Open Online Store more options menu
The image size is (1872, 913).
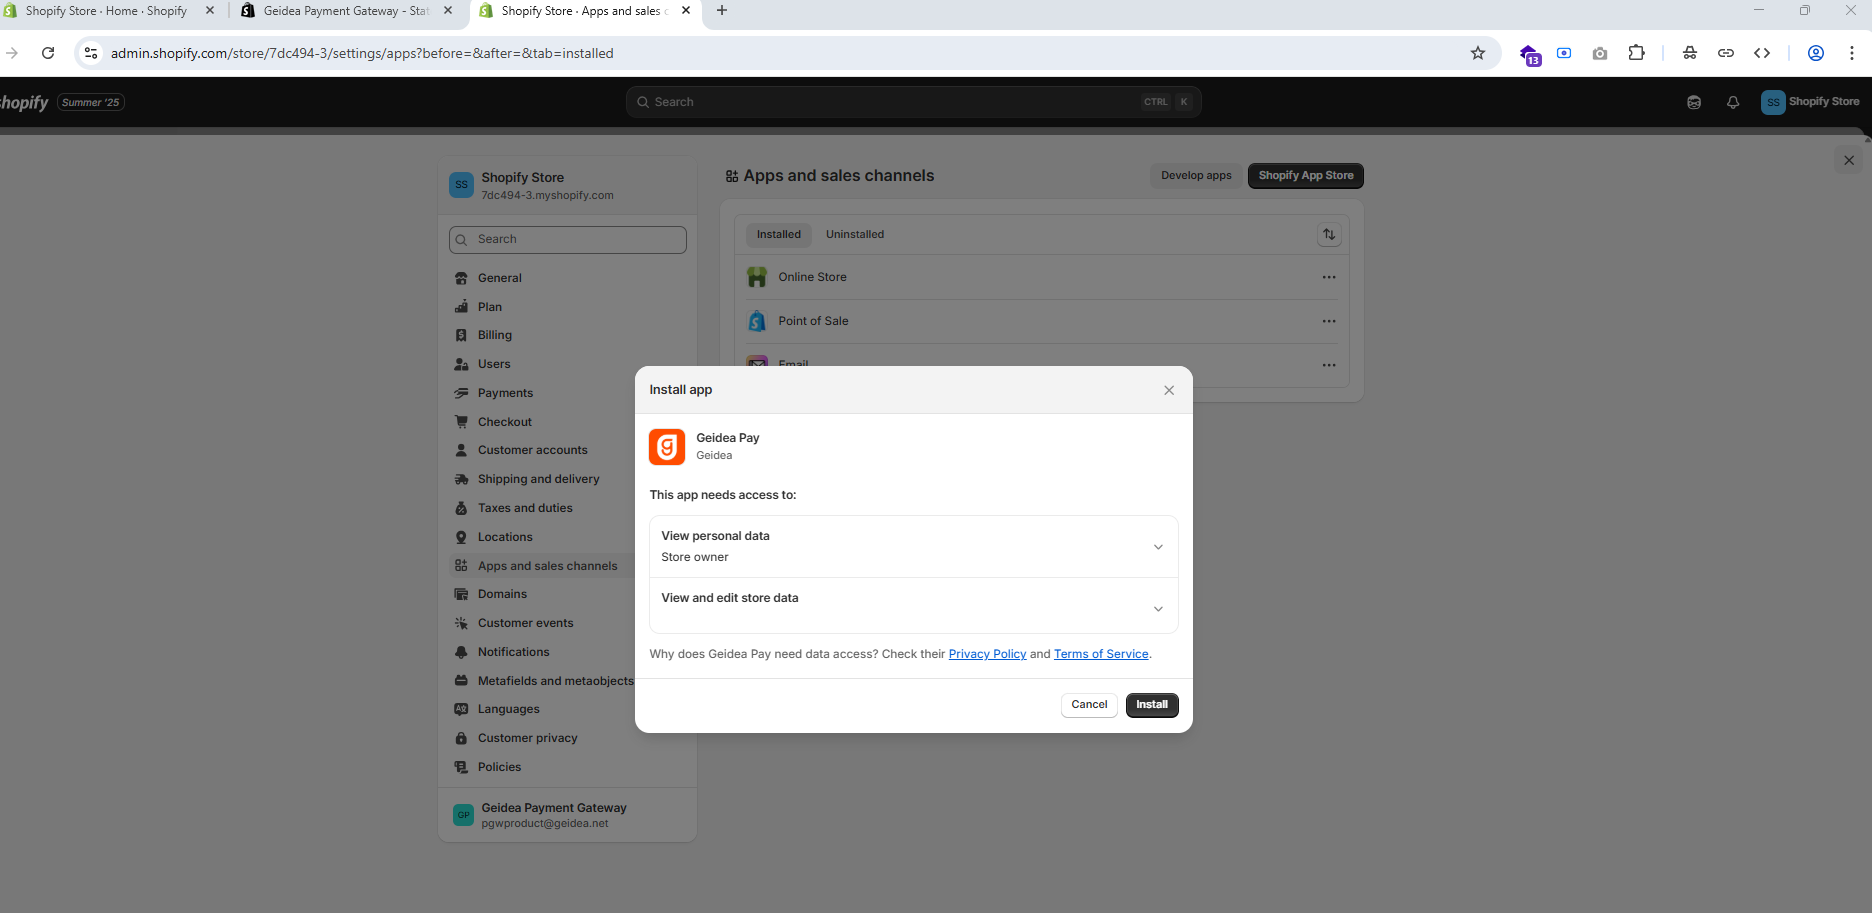pyautogui.click(x=1329, y=278)
